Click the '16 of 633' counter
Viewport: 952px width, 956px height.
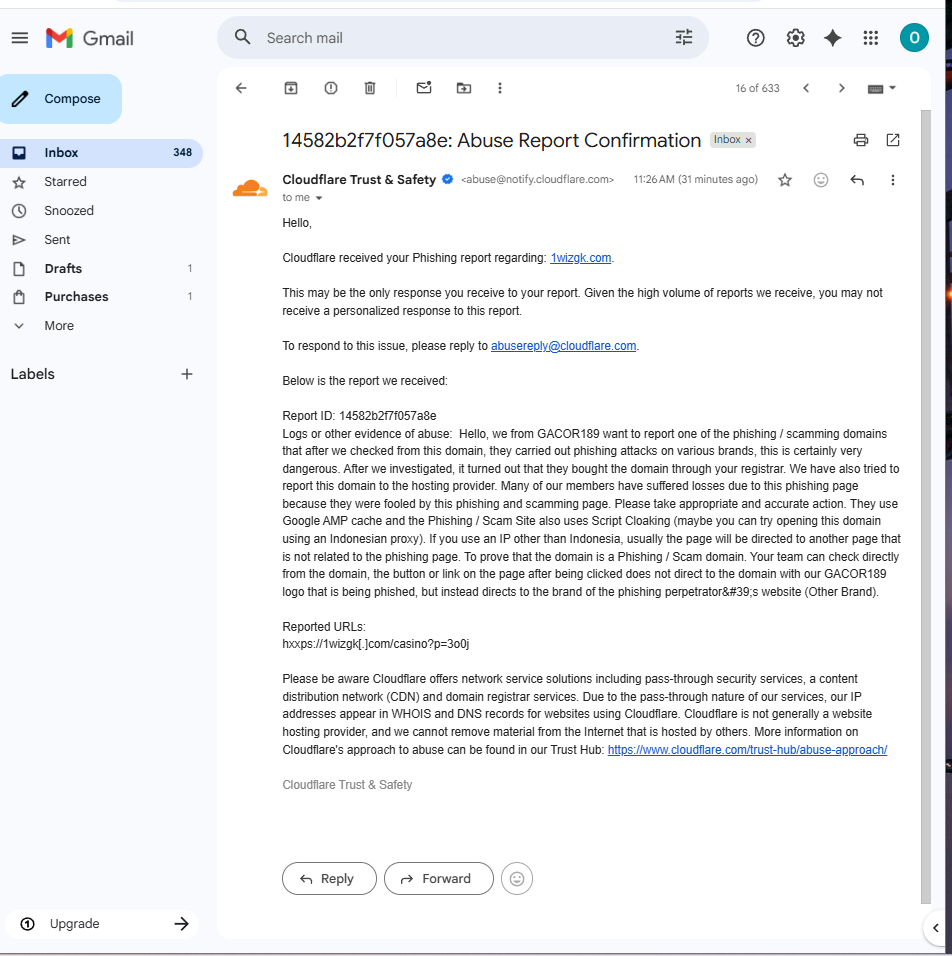coord(757,88)
